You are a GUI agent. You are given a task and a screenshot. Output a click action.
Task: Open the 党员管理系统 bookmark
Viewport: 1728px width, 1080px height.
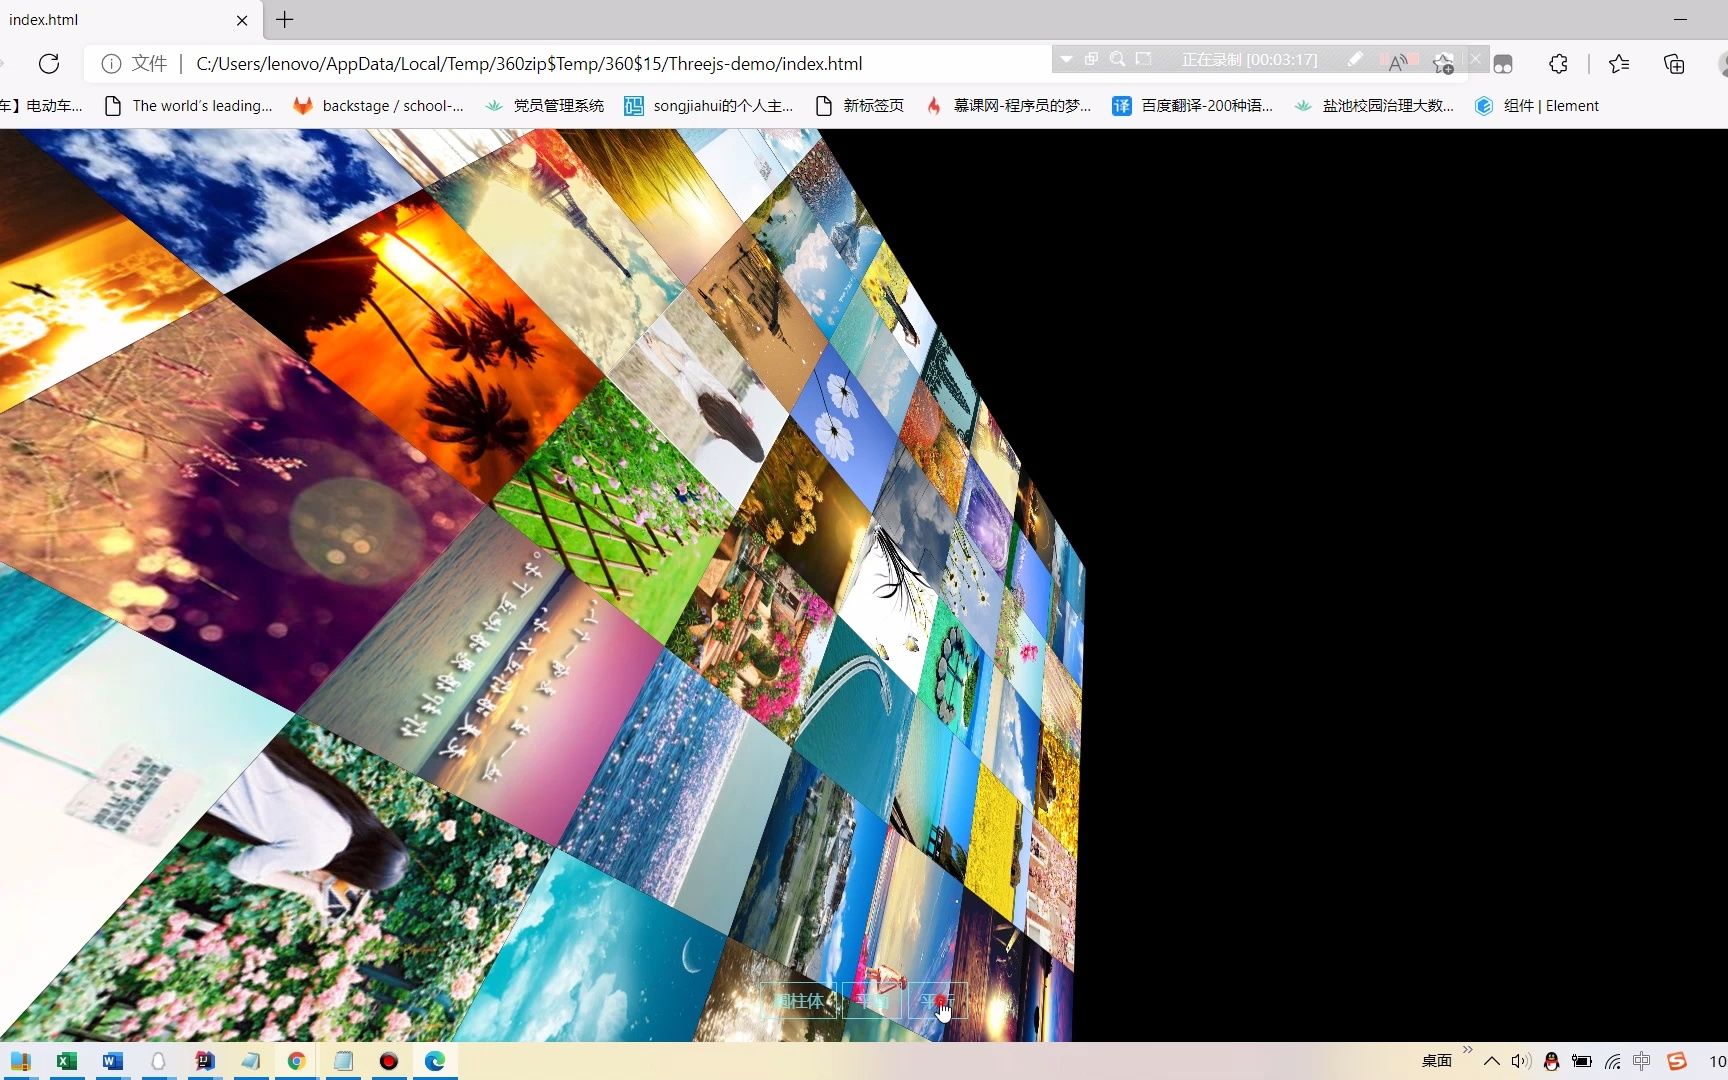coord(544,106)
